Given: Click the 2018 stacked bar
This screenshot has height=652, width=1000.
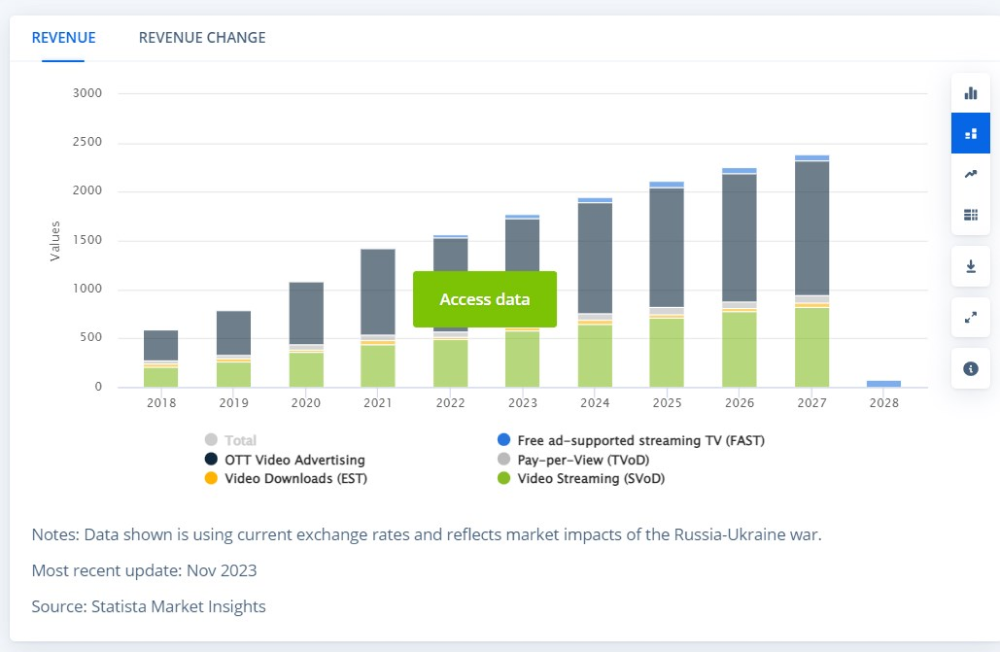Looking at the screenshot, I should pos(161,345).
